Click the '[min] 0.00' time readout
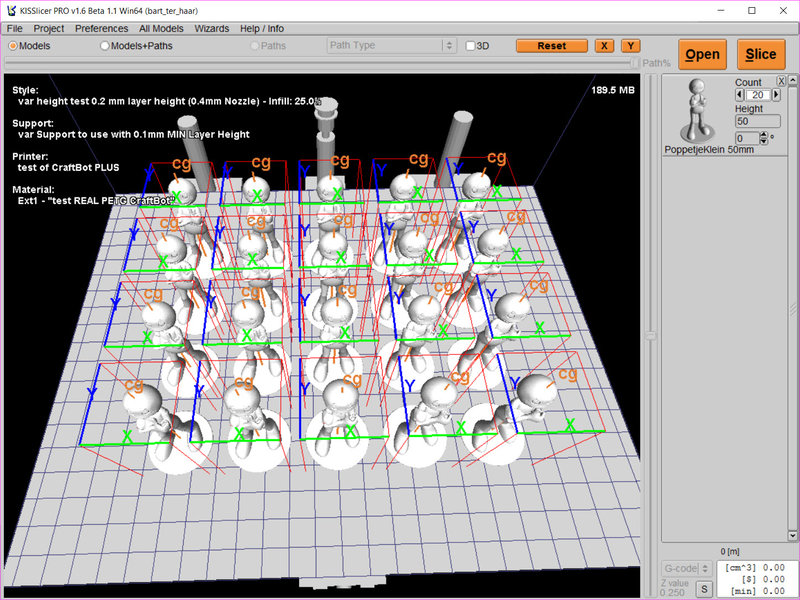 pyautogui.click(x=757, y=591)
